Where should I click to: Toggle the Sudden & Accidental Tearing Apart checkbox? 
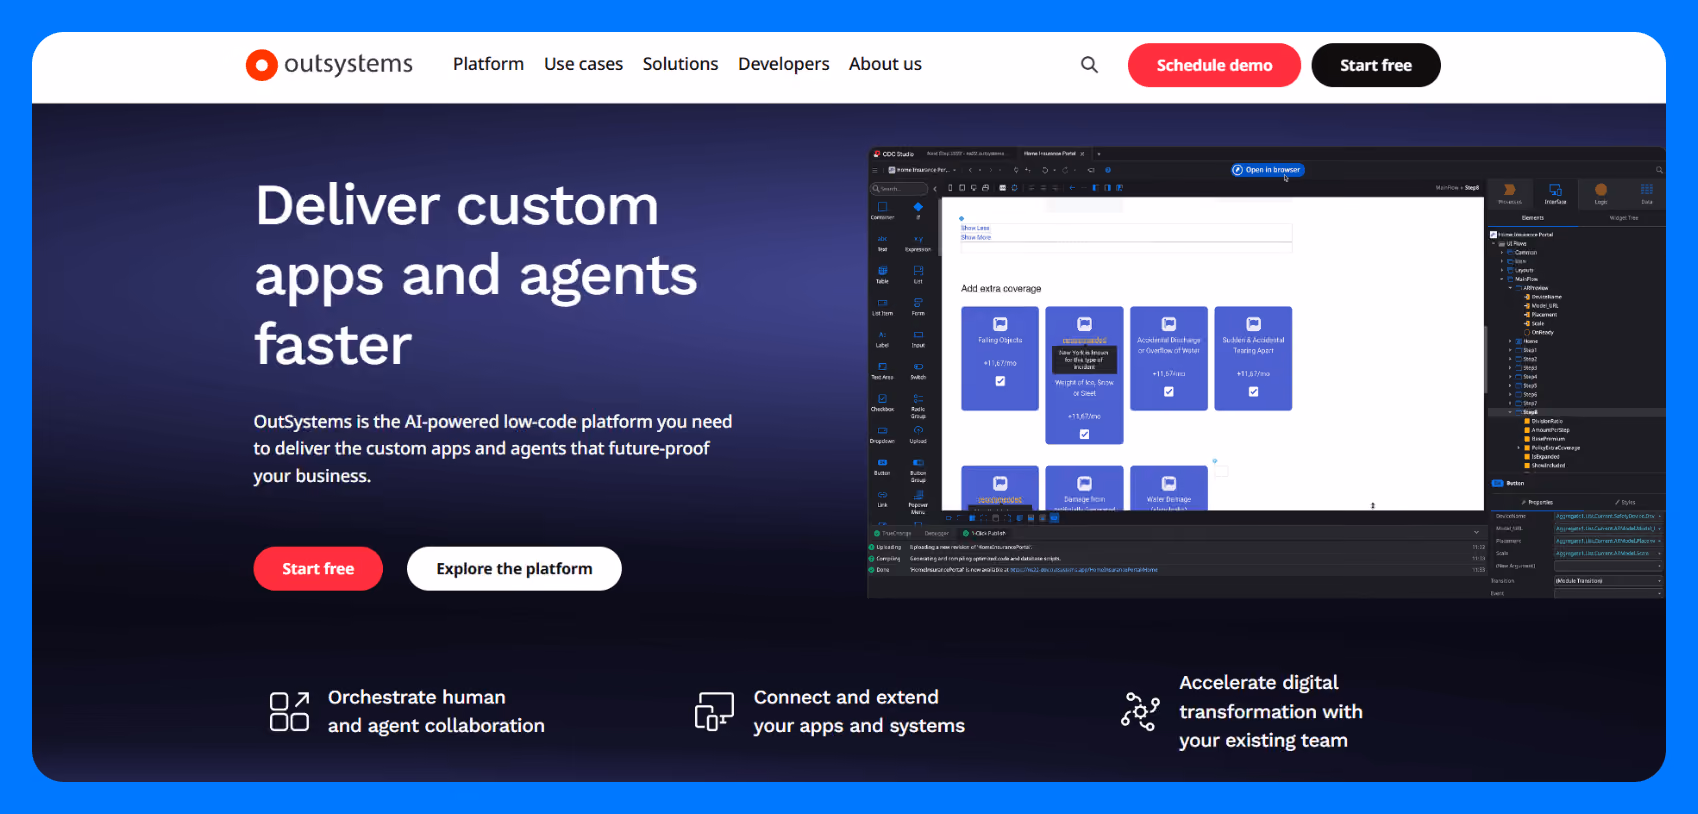[1253, 392]
